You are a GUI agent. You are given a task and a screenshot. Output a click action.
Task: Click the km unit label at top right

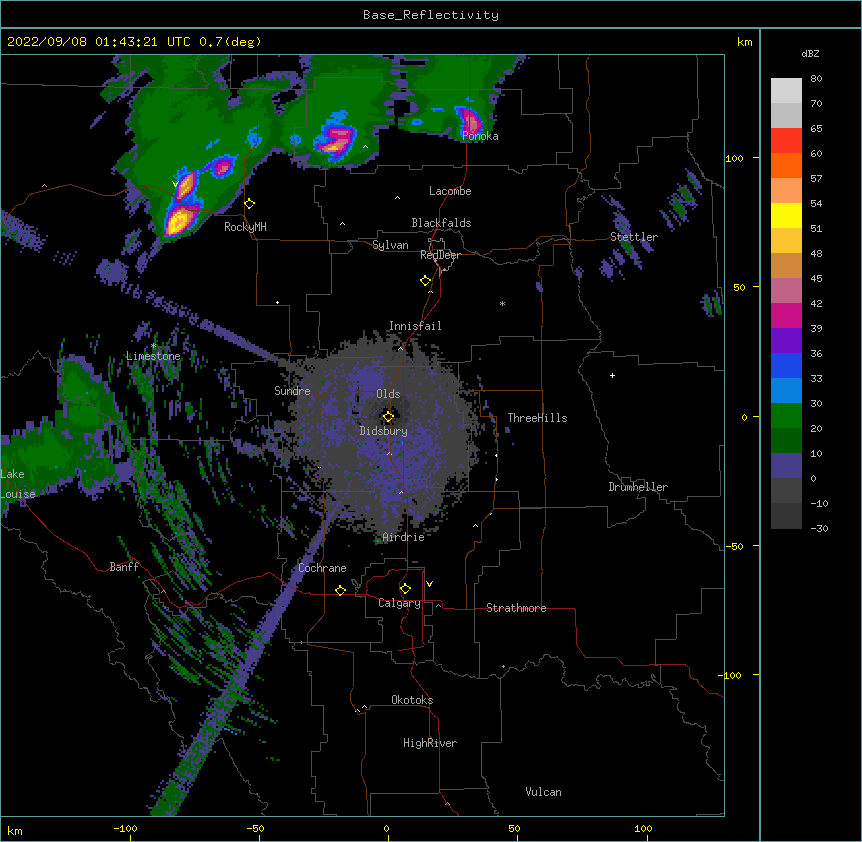(744, 42)
